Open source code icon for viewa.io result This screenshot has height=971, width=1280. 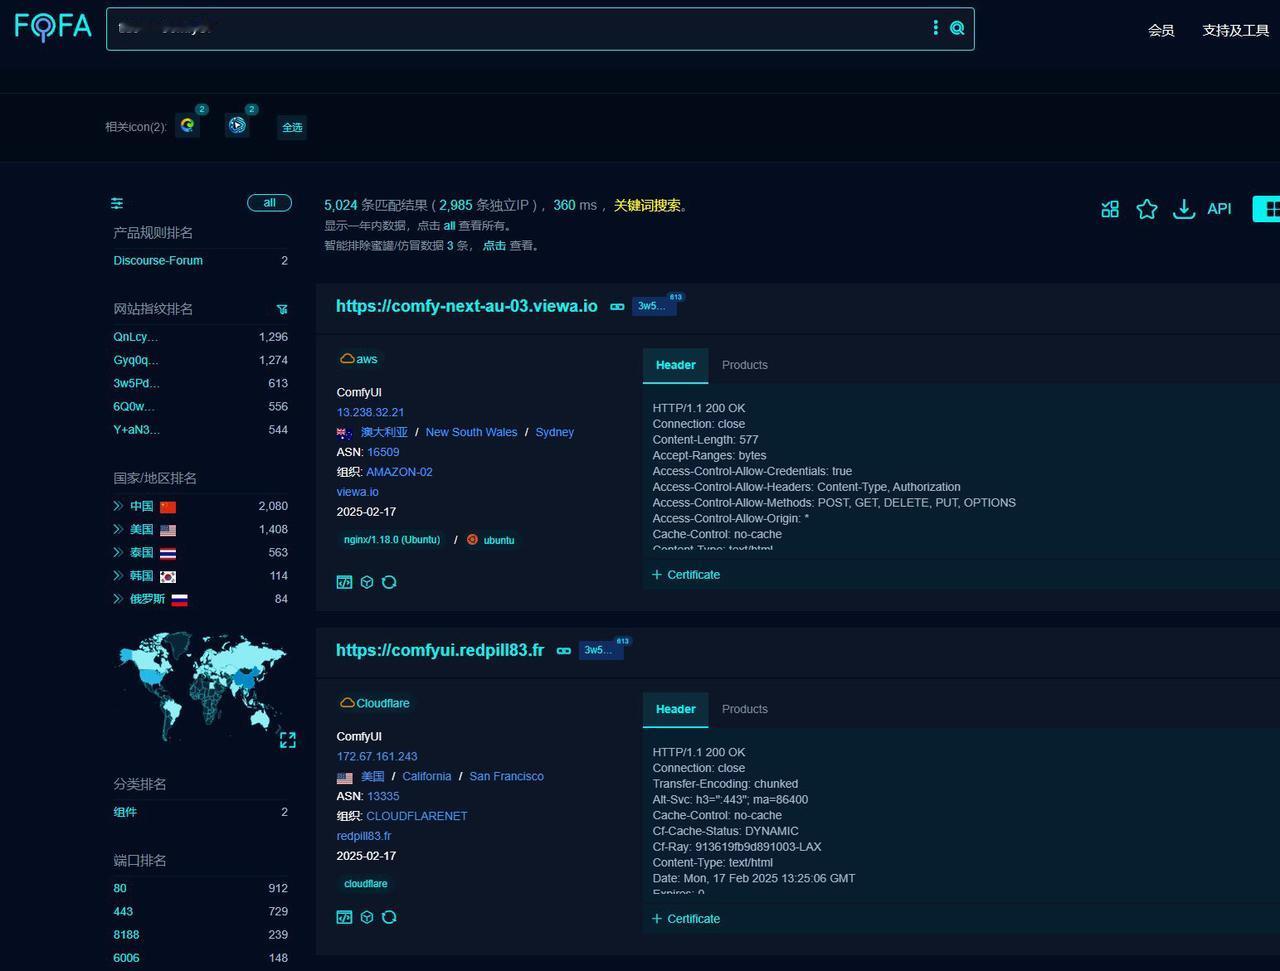click(x=344, y=582)
